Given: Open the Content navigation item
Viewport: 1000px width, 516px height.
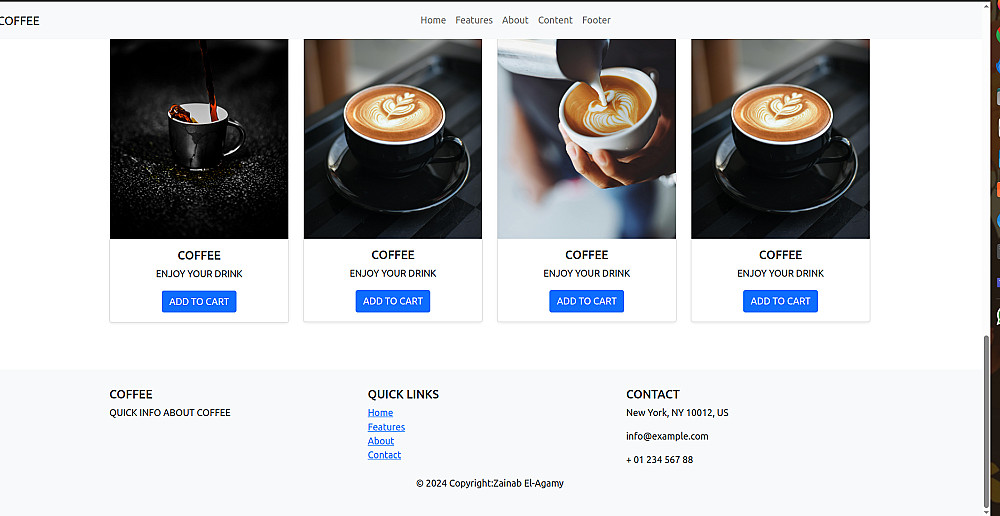Looking at the screenshot, I should coord(555,20).
